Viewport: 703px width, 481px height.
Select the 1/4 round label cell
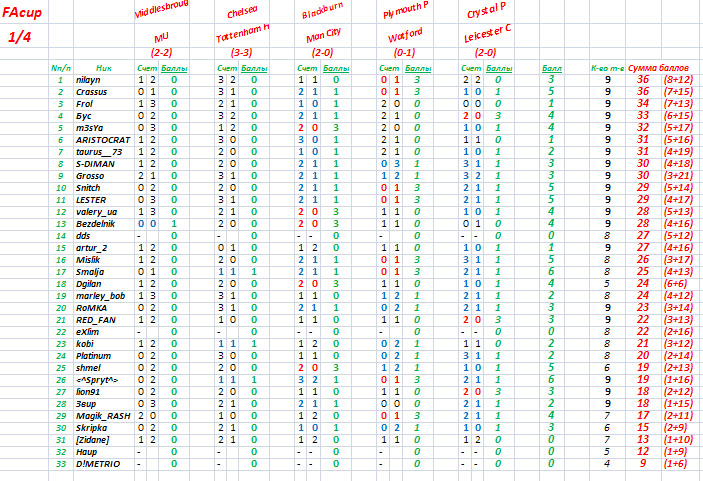click(20, 36)
